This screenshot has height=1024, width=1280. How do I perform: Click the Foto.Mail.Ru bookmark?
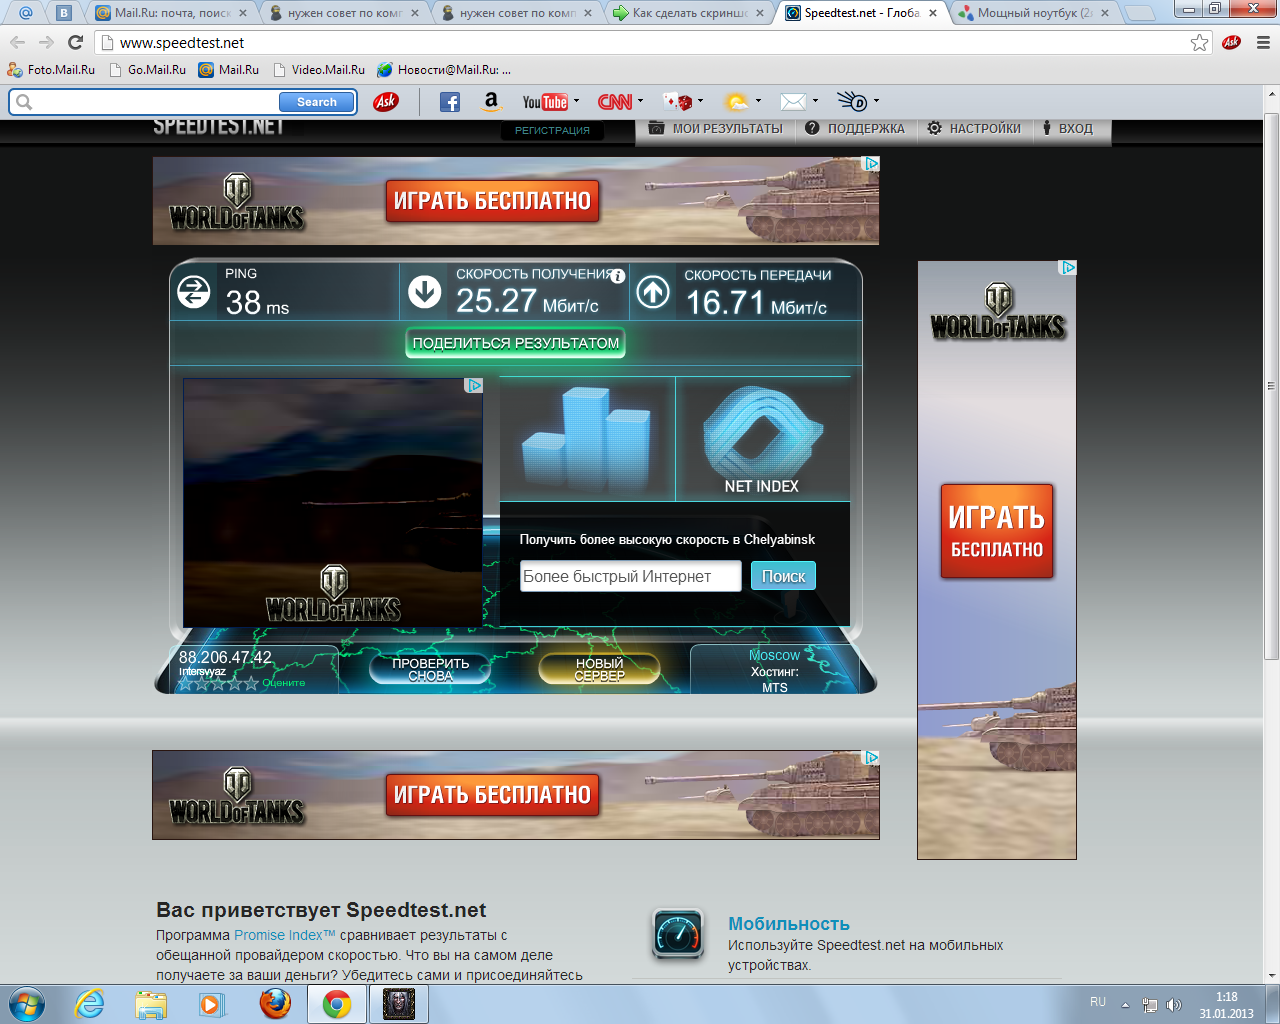point(51,70)
